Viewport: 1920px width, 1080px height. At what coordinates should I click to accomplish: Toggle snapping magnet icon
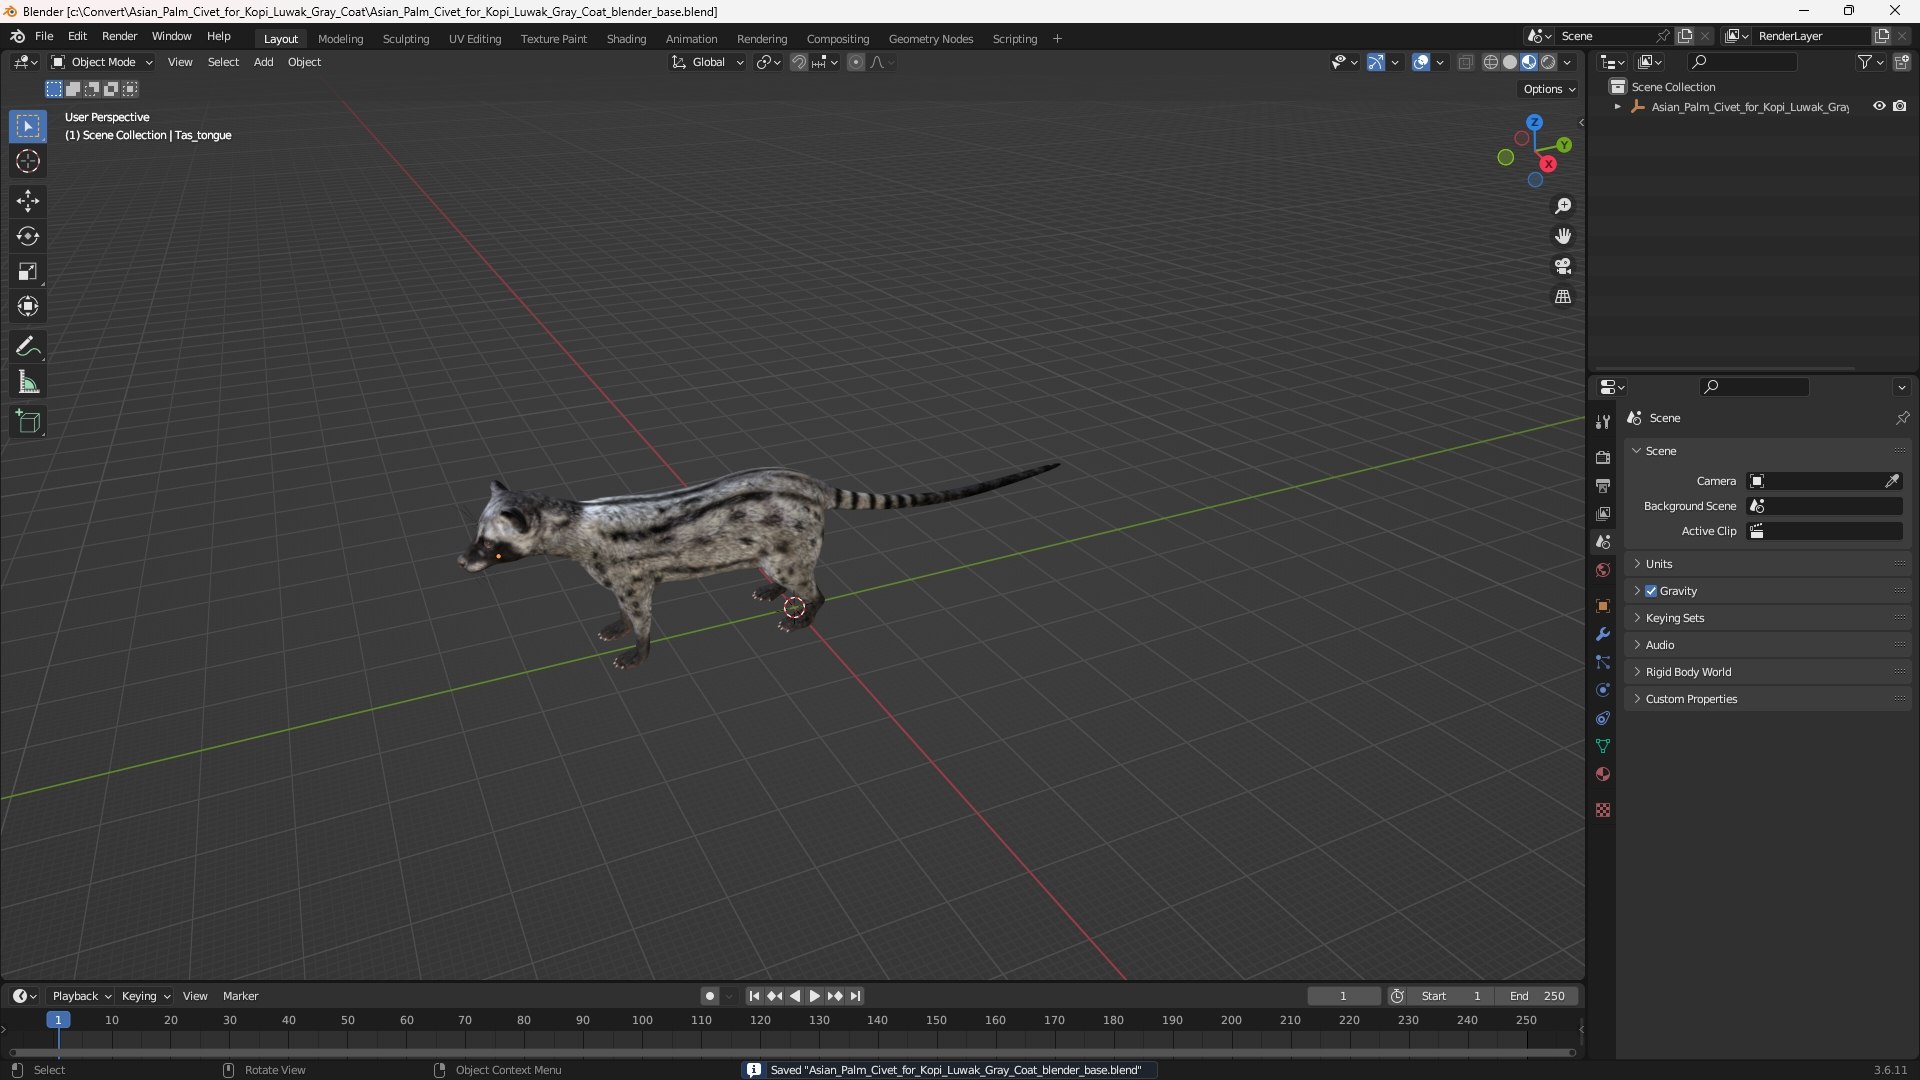pos(799,62)
